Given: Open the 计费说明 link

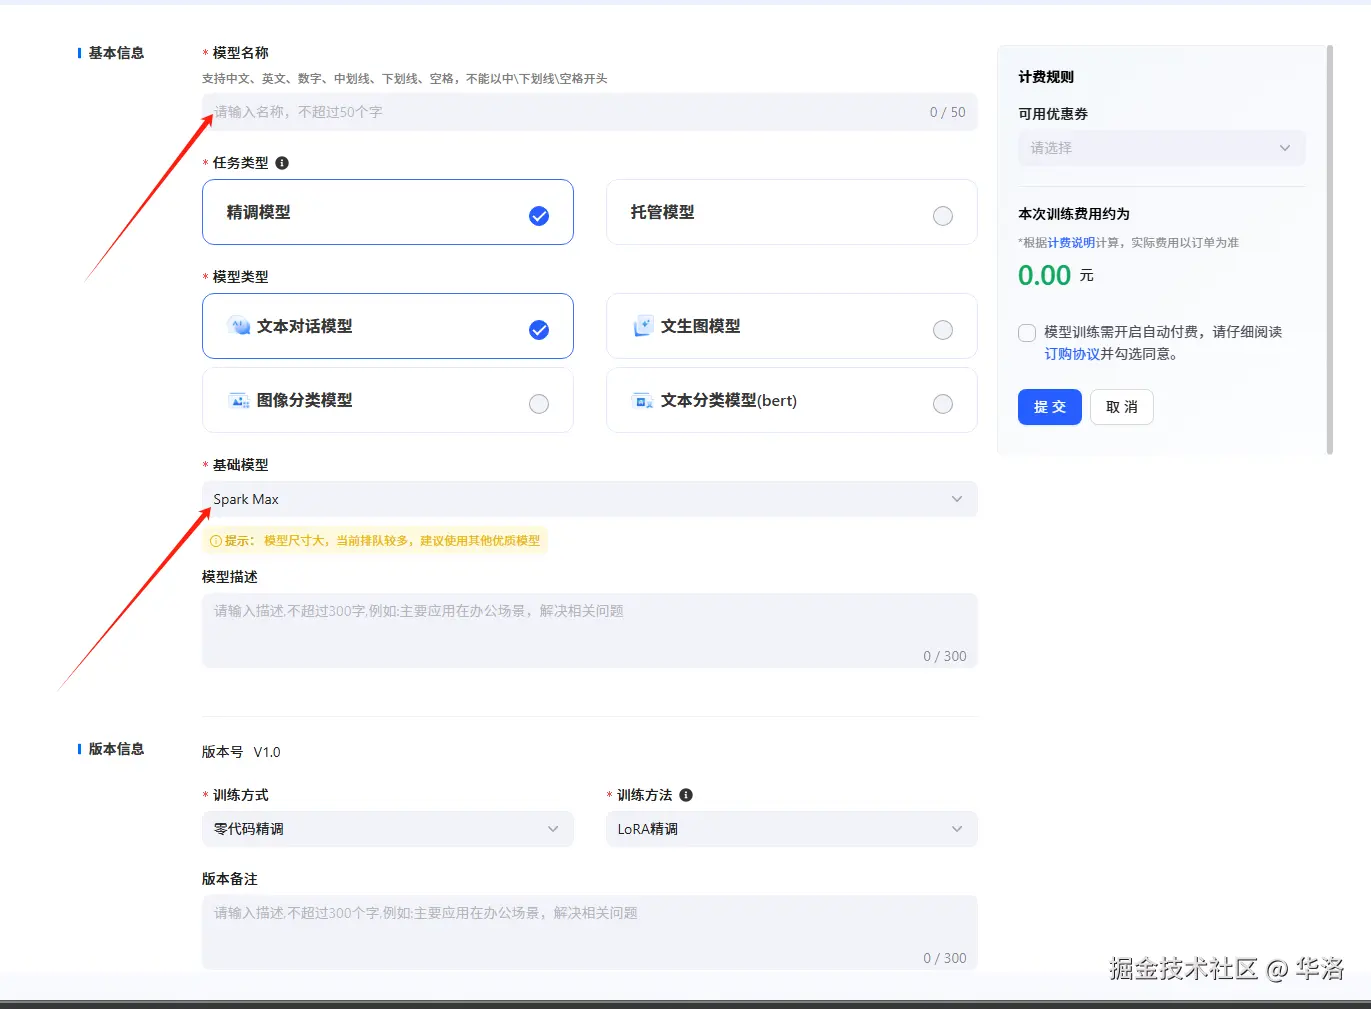Looking at the screenshot, I should coord(1071,243).
